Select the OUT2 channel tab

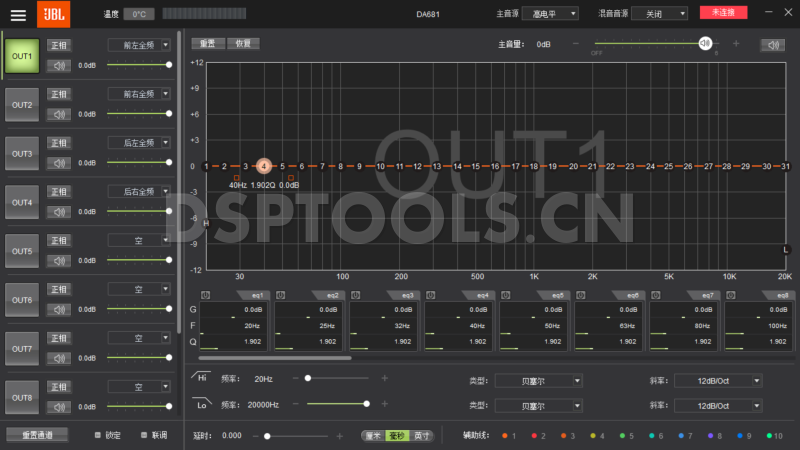click(x=22, y=105)
